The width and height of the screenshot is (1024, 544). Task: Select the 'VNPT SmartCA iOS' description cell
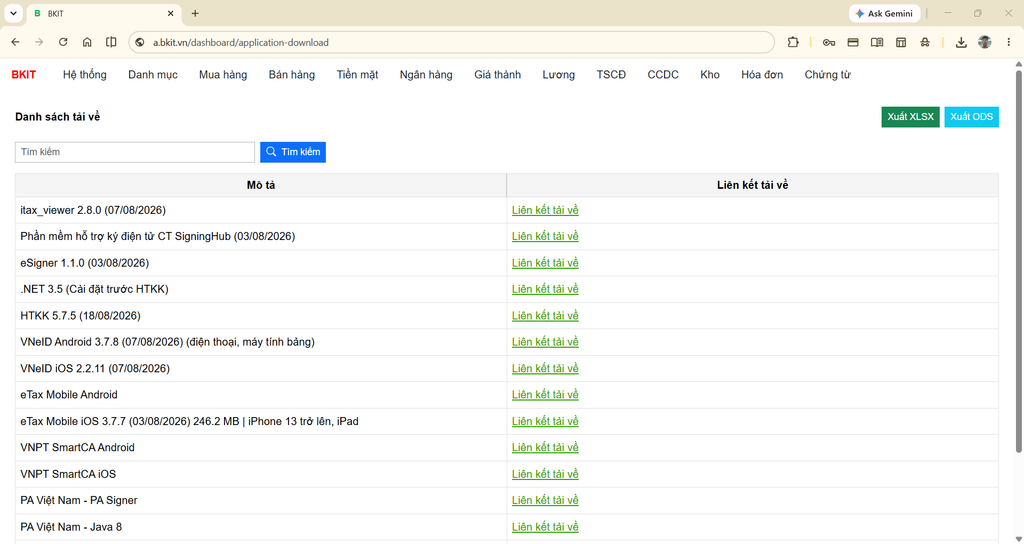[261, 474]
